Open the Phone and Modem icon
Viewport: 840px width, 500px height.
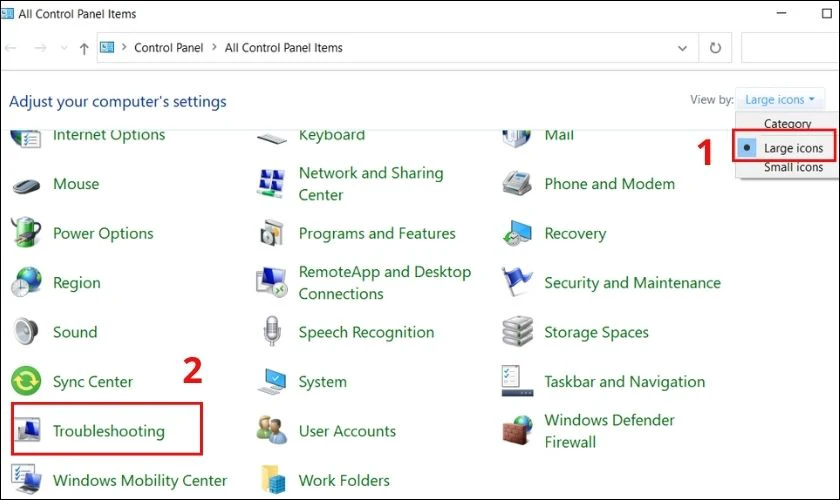517,183
